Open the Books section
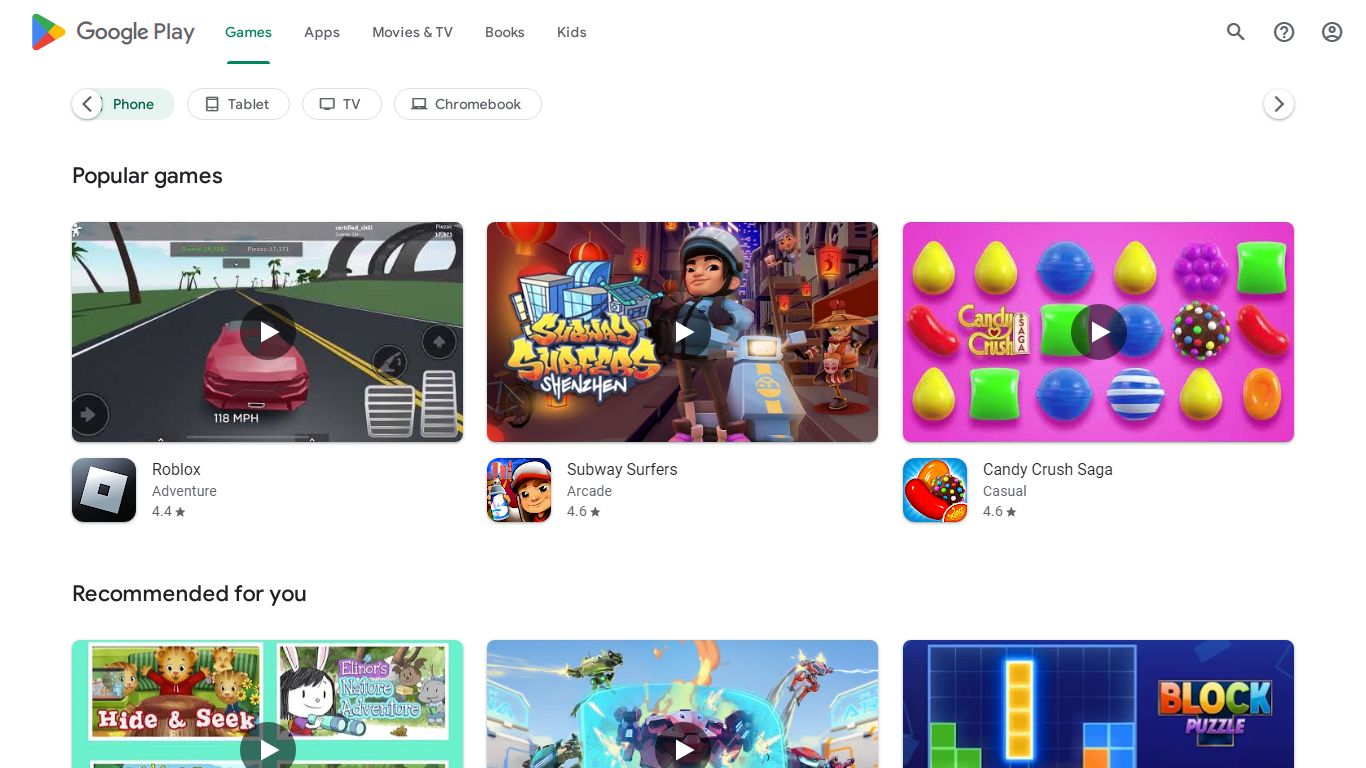This screenshot has height=768, width=1366. (505, 32)
